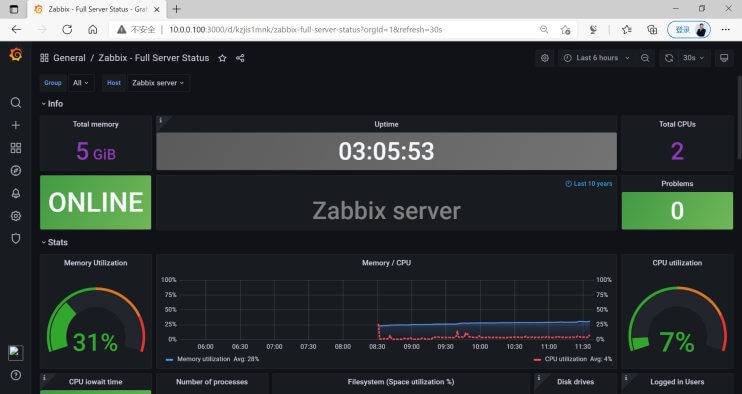The width and height of the screenshot is (742, 394).
Task: Click the address bar URL field
Action: click(305, 30)
